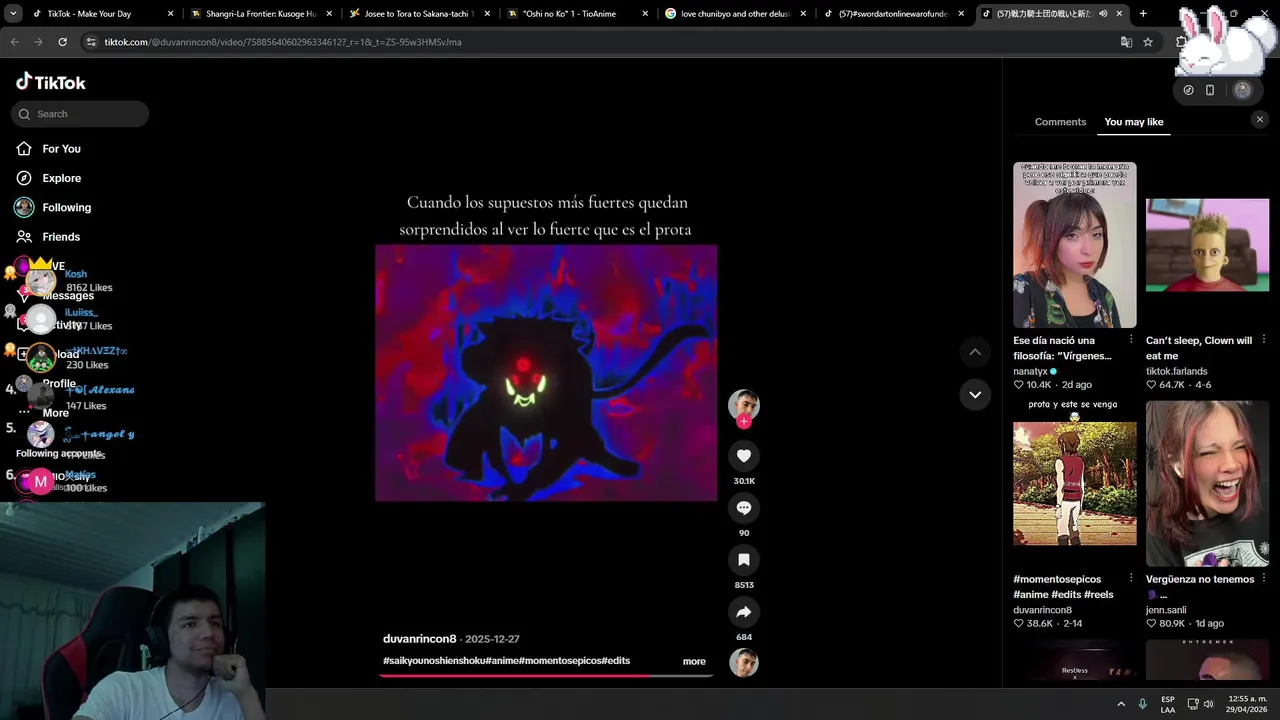Screen dimensions: 1280x720
Task: Go back in the browser
Action: (x=14, y=42)
